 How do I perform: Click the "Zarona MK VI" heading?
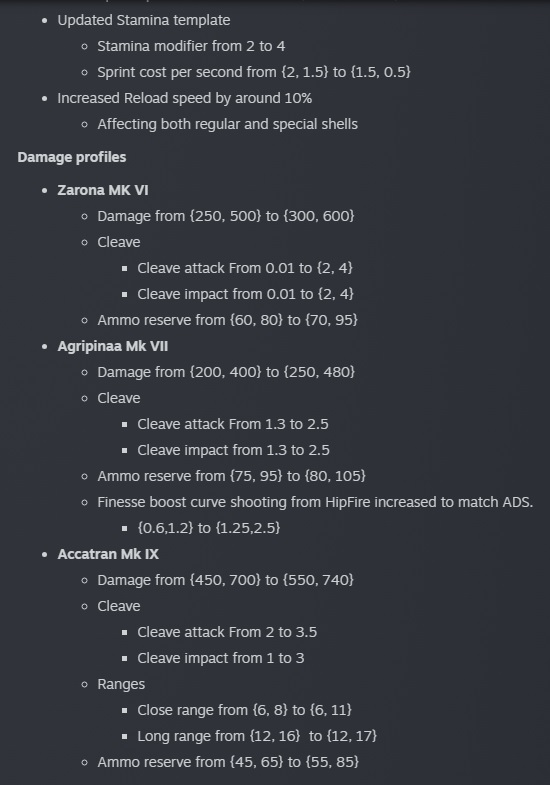(x=103, y=190)
